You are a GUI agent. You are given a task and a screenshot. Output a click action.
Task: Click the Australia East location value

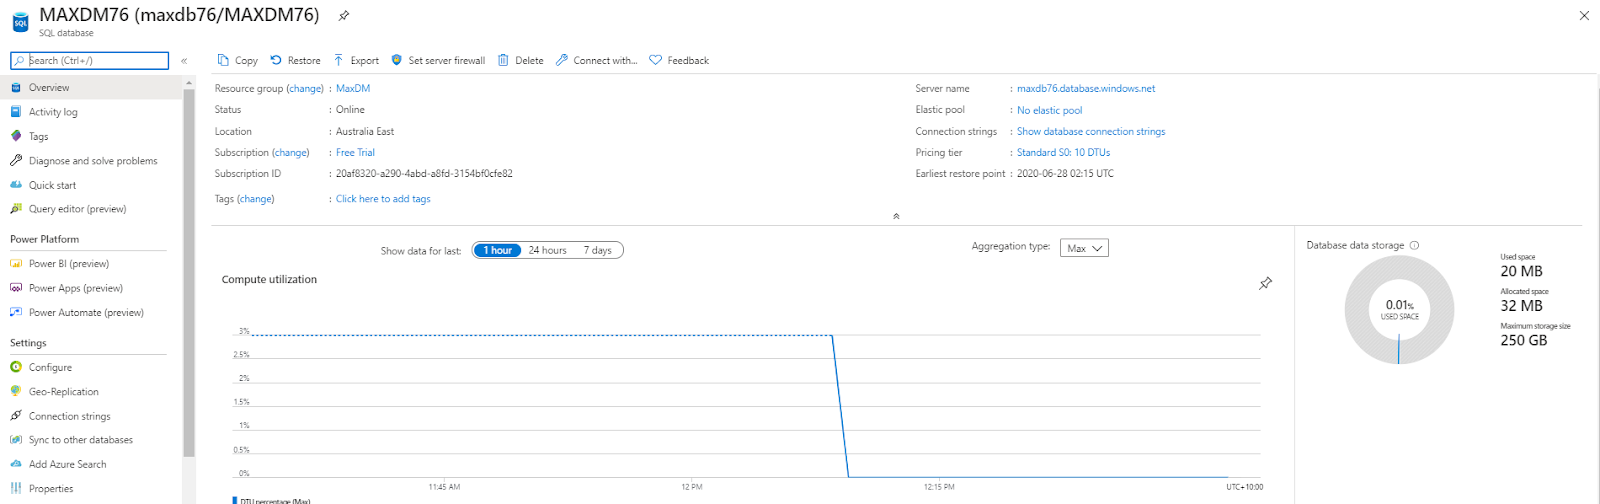(365, 132)
